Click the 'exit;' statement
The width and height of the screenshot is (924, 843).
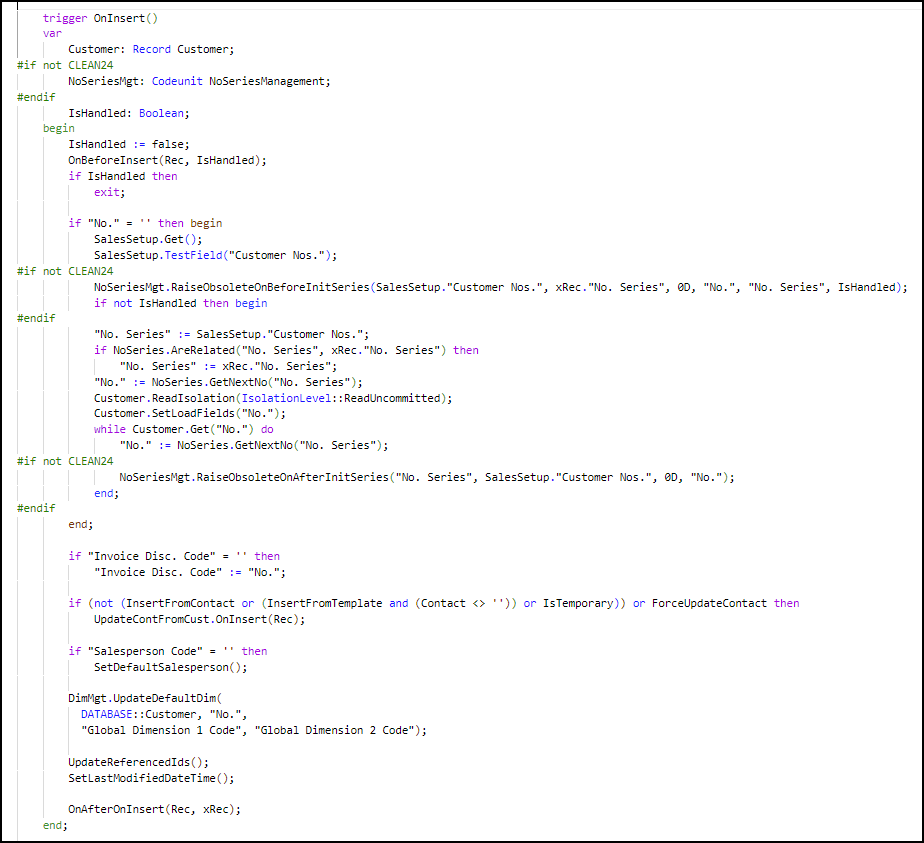click(110, 192)
